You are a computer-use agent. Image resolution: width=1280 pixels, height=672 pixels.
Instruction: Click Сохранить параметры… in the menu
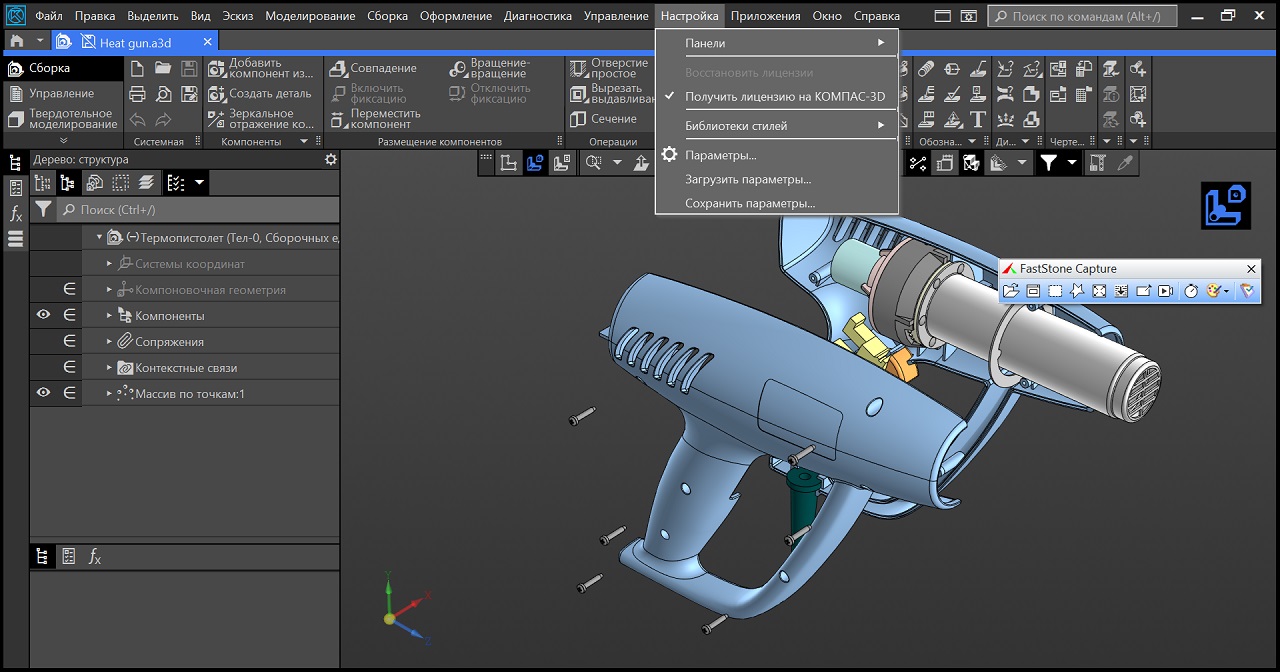click(x=750, y=203)
